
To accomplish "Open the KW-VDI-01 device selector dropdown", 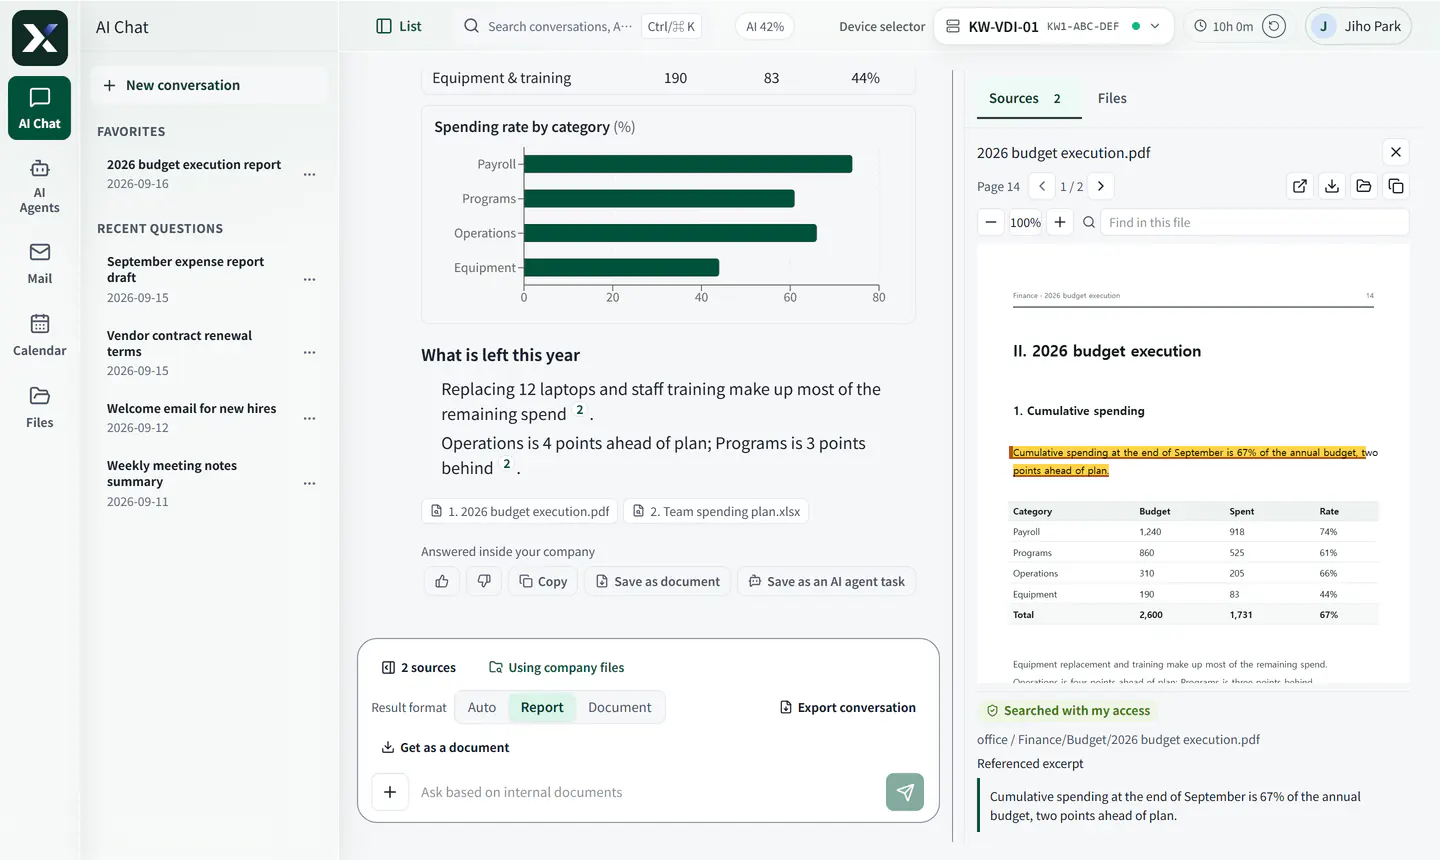I will click(1055, 26).
